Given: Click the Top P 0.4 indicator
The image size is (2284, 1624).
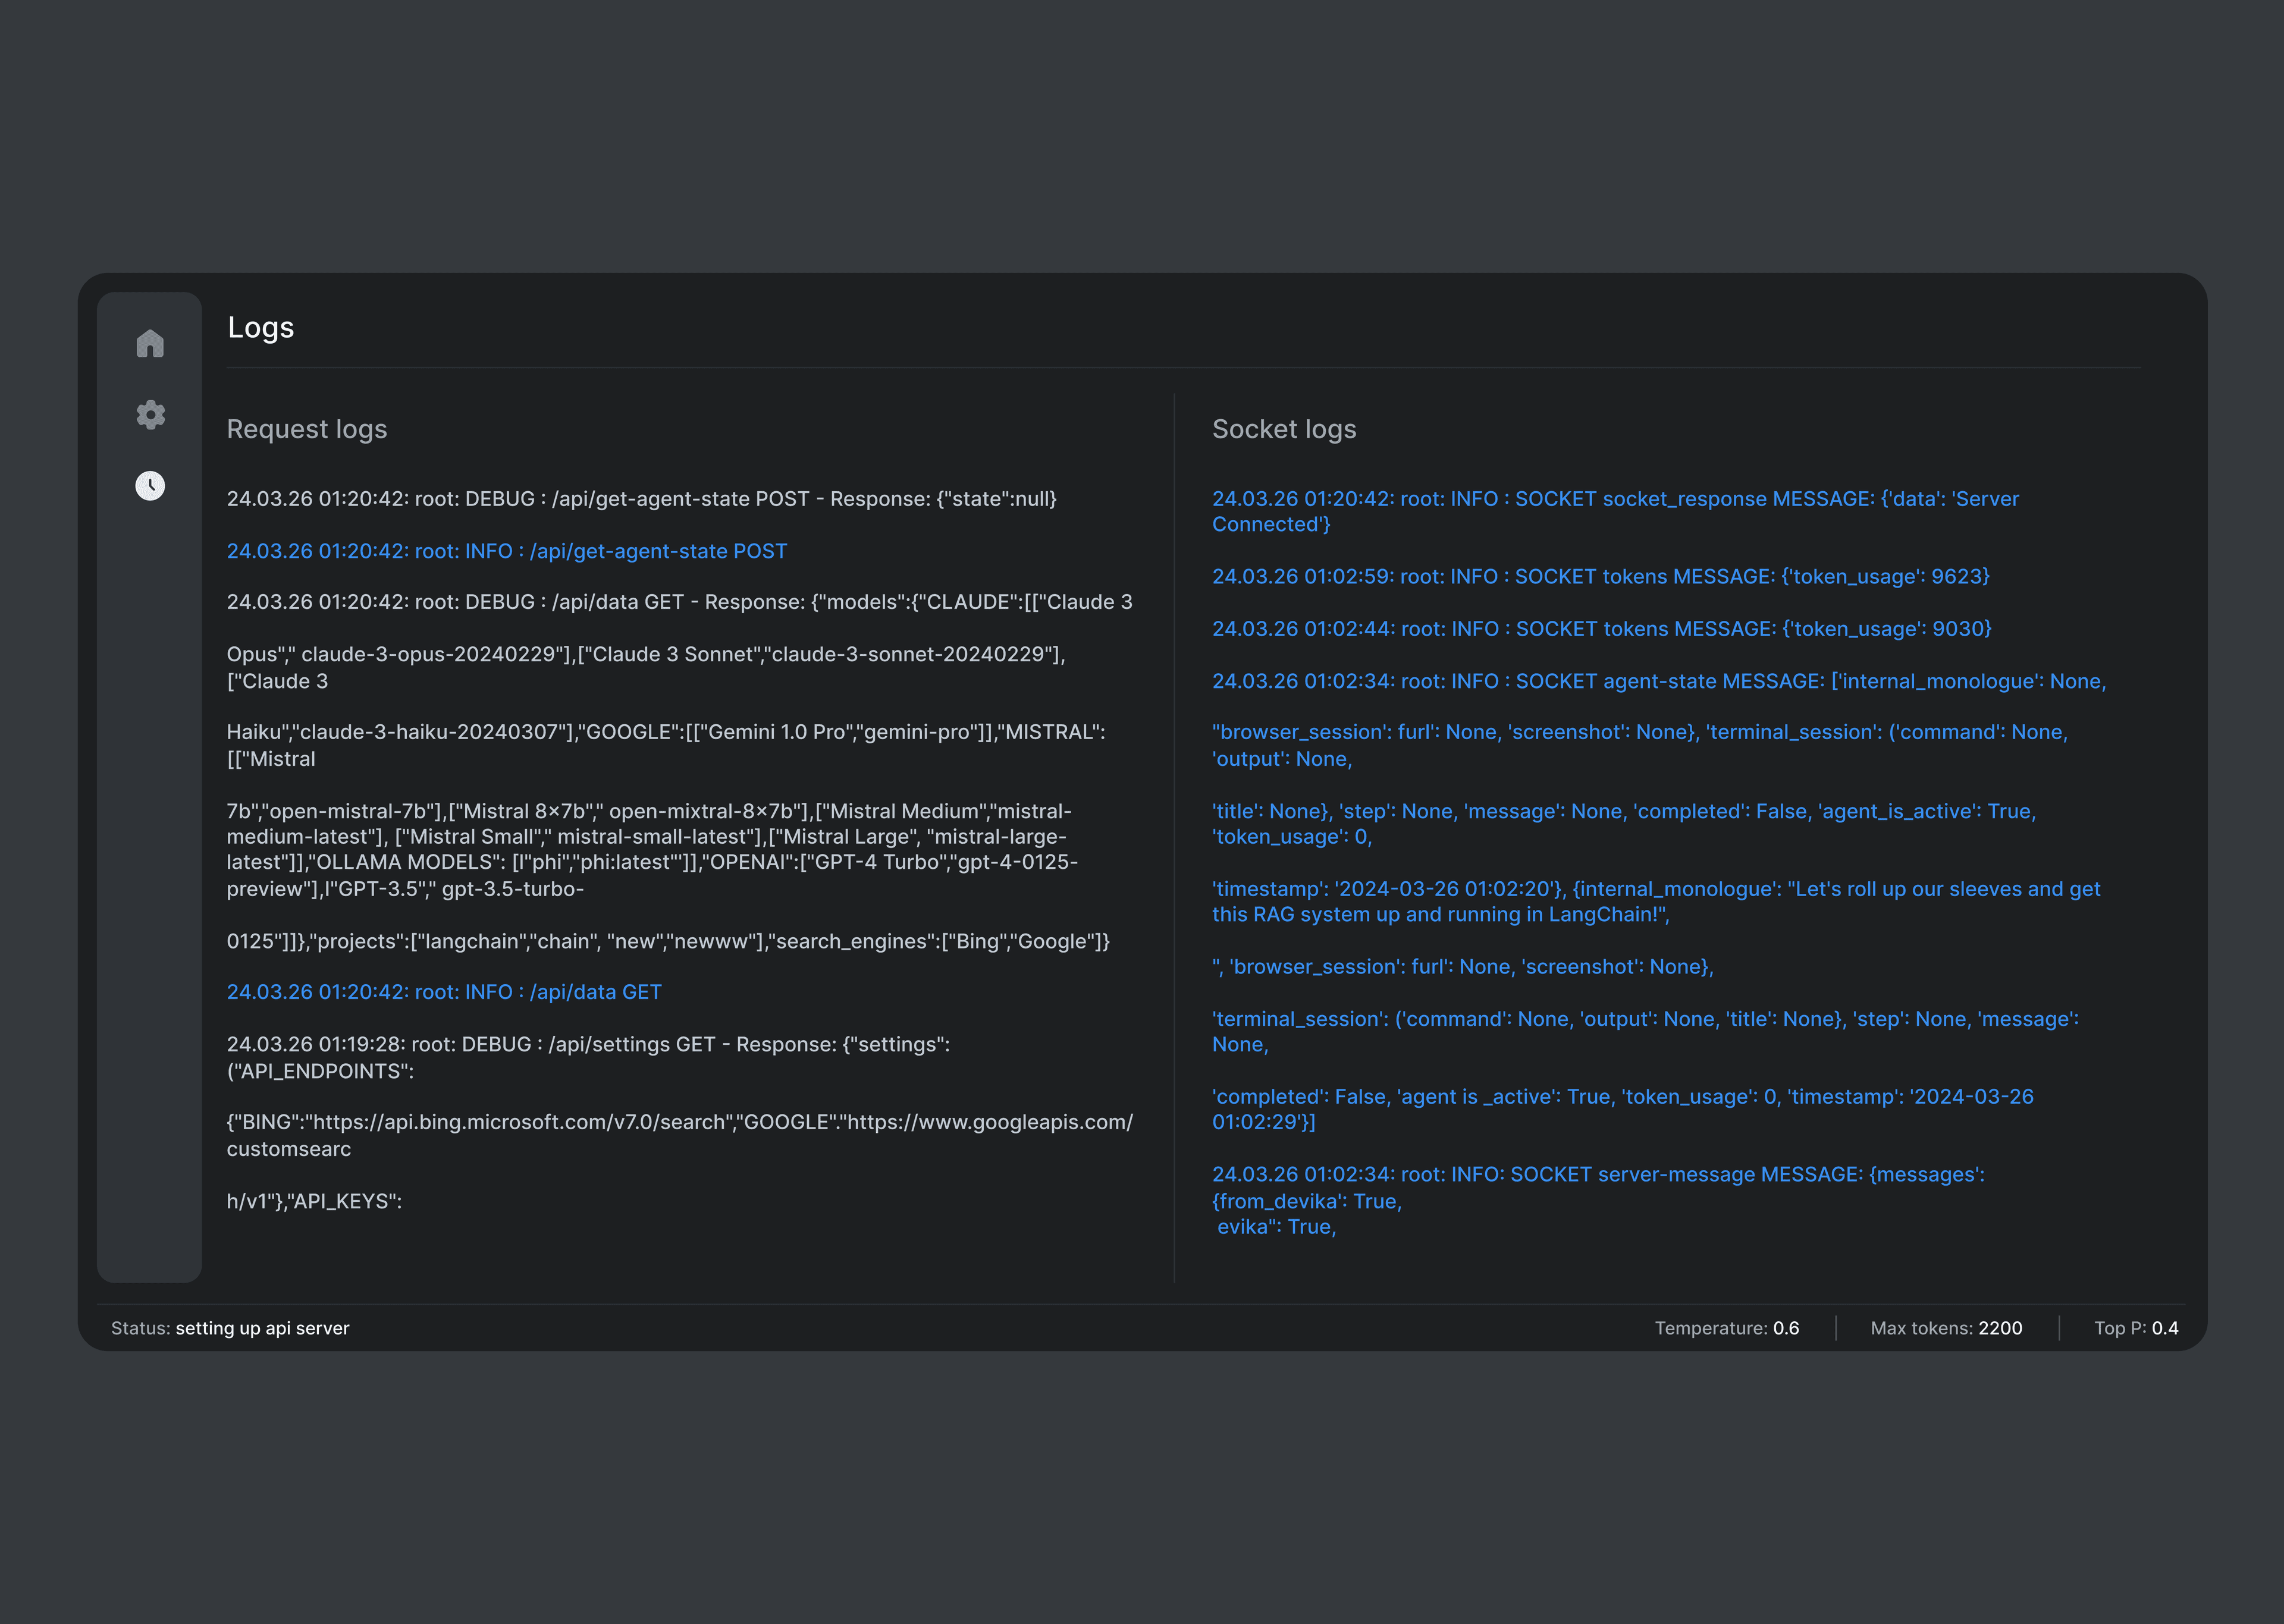Looking at the screenshot, I should pyautogui.click(x=2135, y=1328).
